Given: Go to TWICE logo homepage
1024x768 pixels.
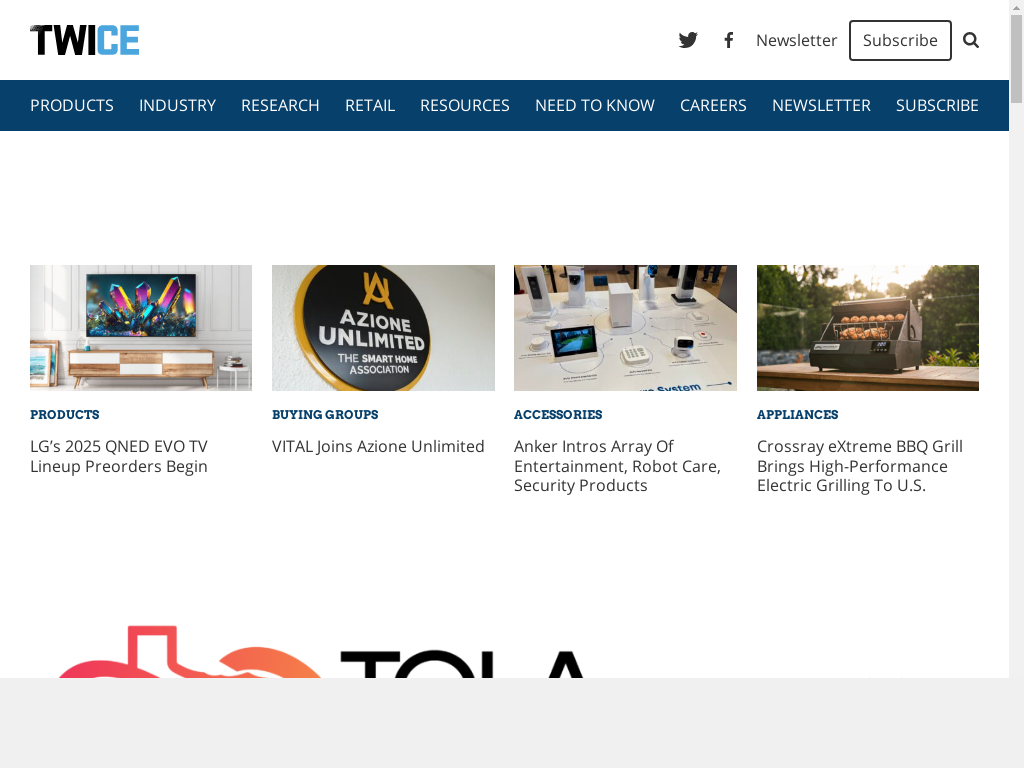Looking at the screenshot, I should (x=84, y=40).
